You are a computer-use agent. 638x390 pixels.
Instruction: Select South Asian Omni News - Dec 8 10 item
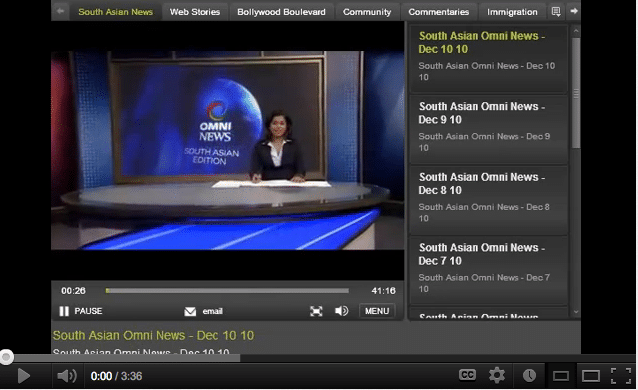pyautogui.click(x=488, y=200)
